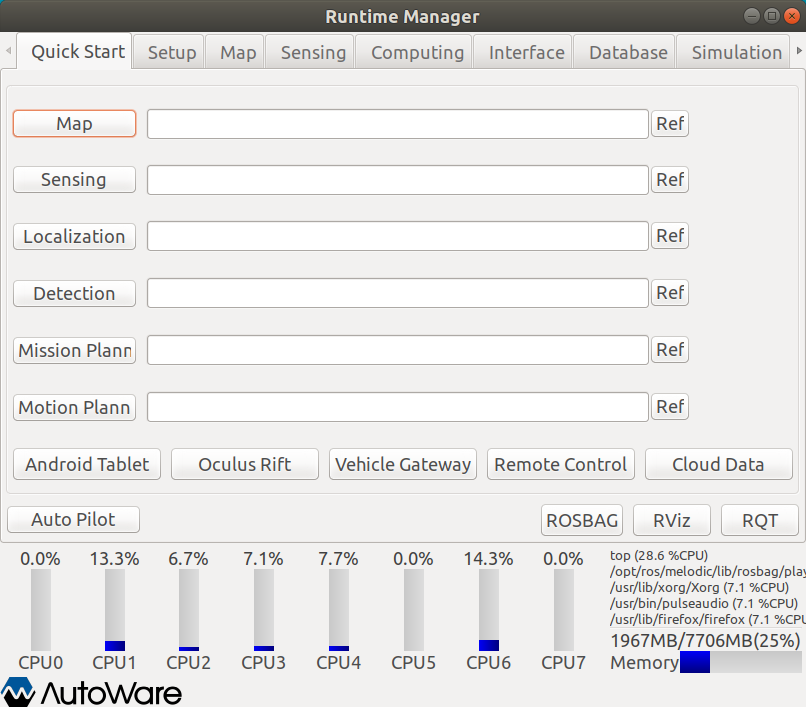Click the Memory usage bar

740,662
